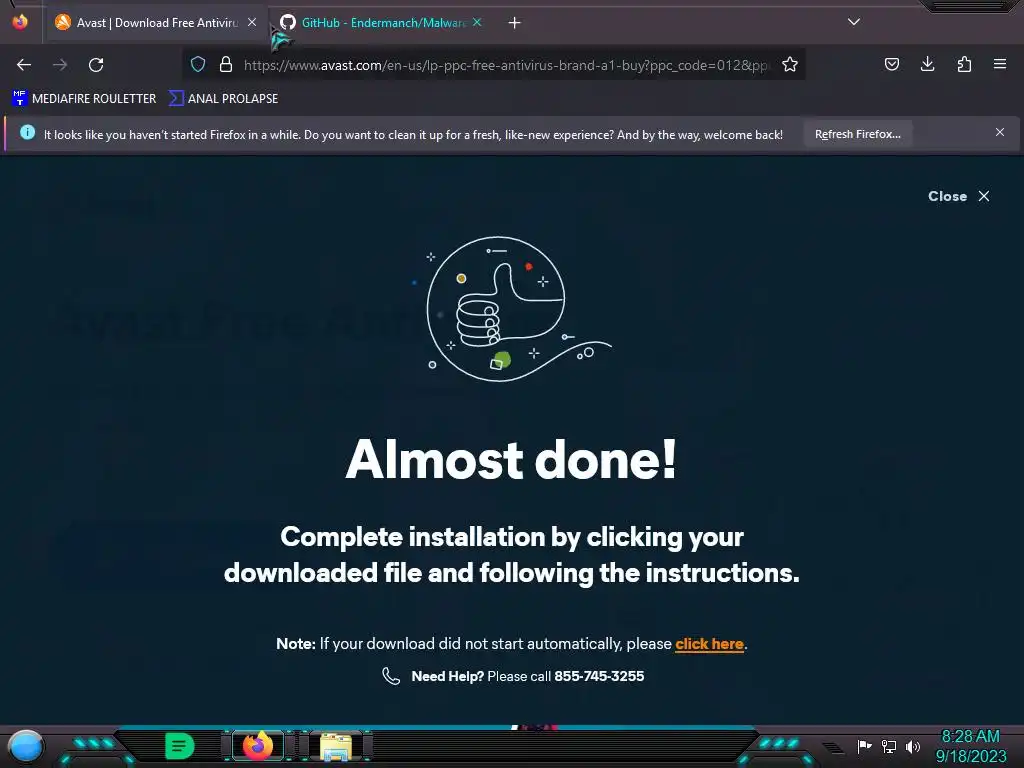
Task: Open a new browser tab
Action: (515, 23)
